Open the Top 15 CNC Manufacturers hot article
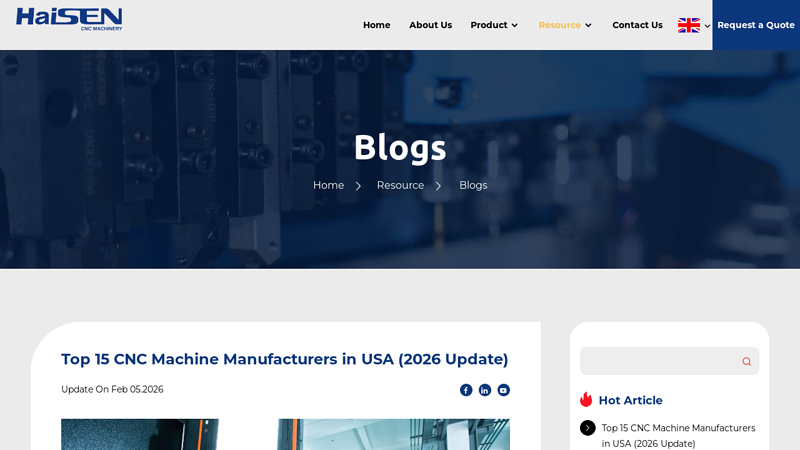Screen dimensions: 800x450 tap(678, 435)
